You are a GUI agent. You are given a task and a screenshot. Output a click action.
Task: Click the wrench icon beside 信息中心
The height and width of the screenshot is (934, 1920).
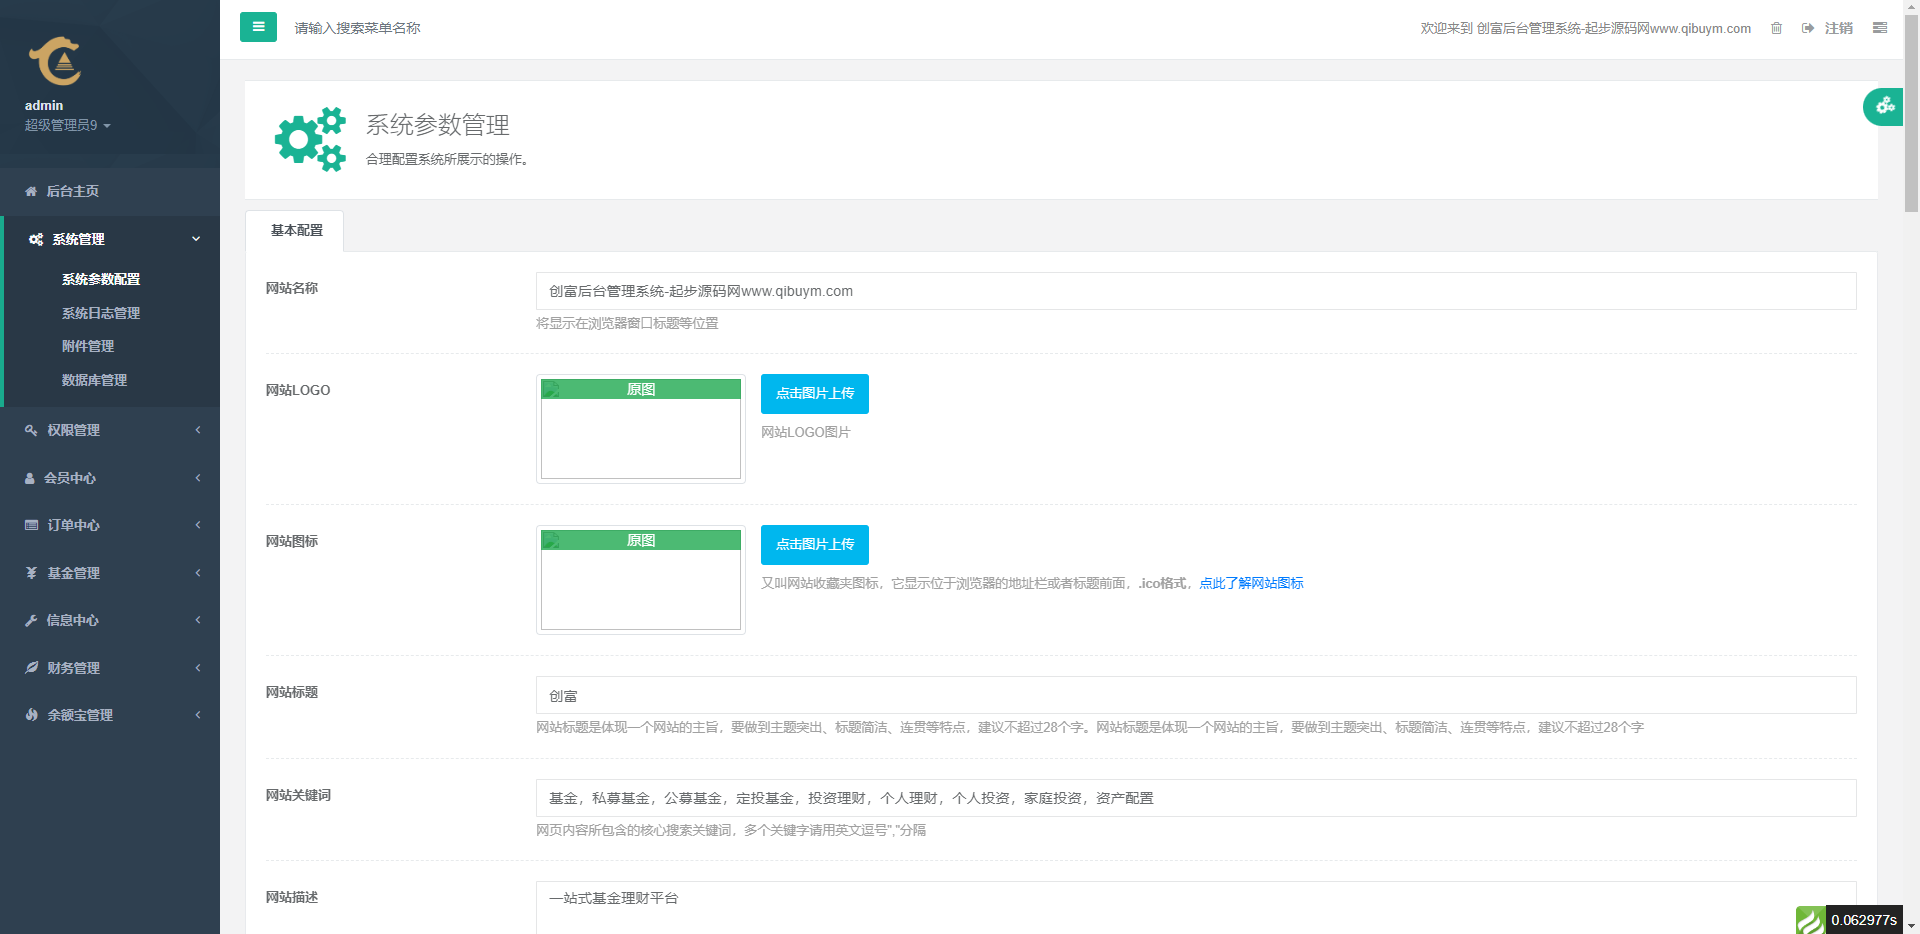click(31, 620)
